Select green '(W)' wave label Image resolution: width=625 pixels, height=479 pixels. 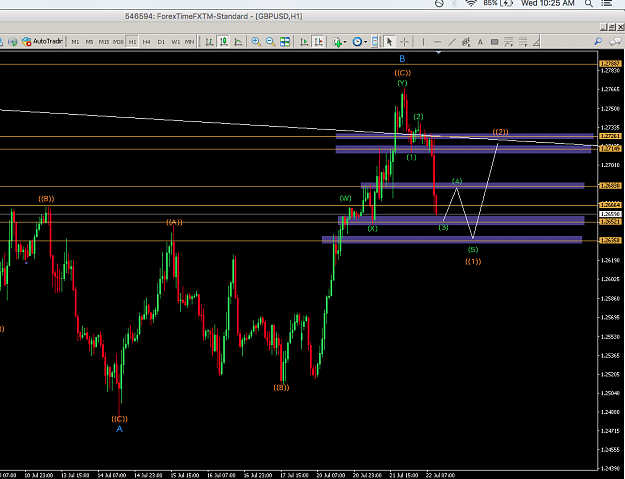pos(346,198)
